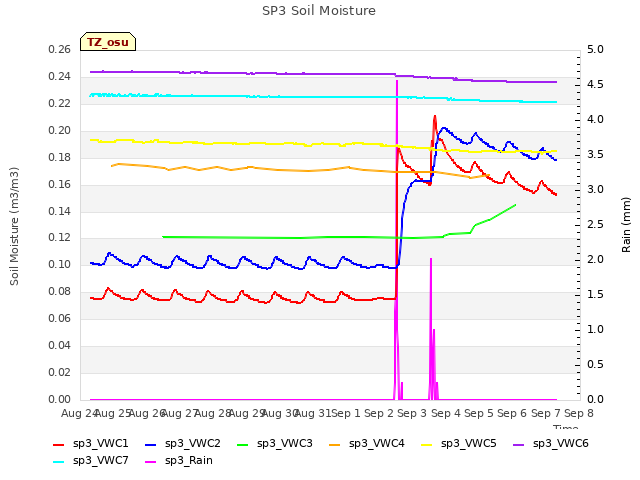Click the 0.20 left axis tick label
640x480 pixels.
pyautogui.click(x=60, y=131)
